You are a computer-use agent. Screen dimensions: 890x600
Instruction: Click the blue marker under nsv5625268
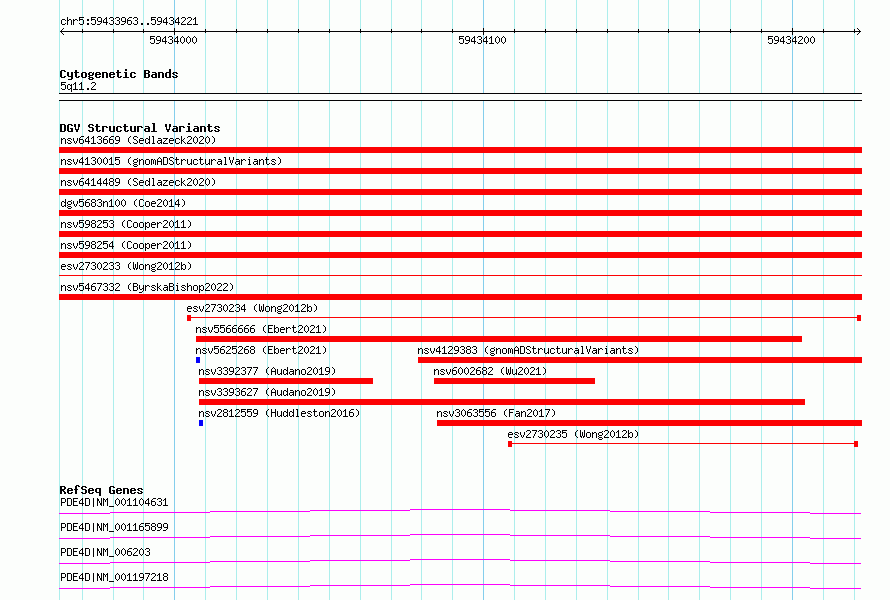(198, 360)
